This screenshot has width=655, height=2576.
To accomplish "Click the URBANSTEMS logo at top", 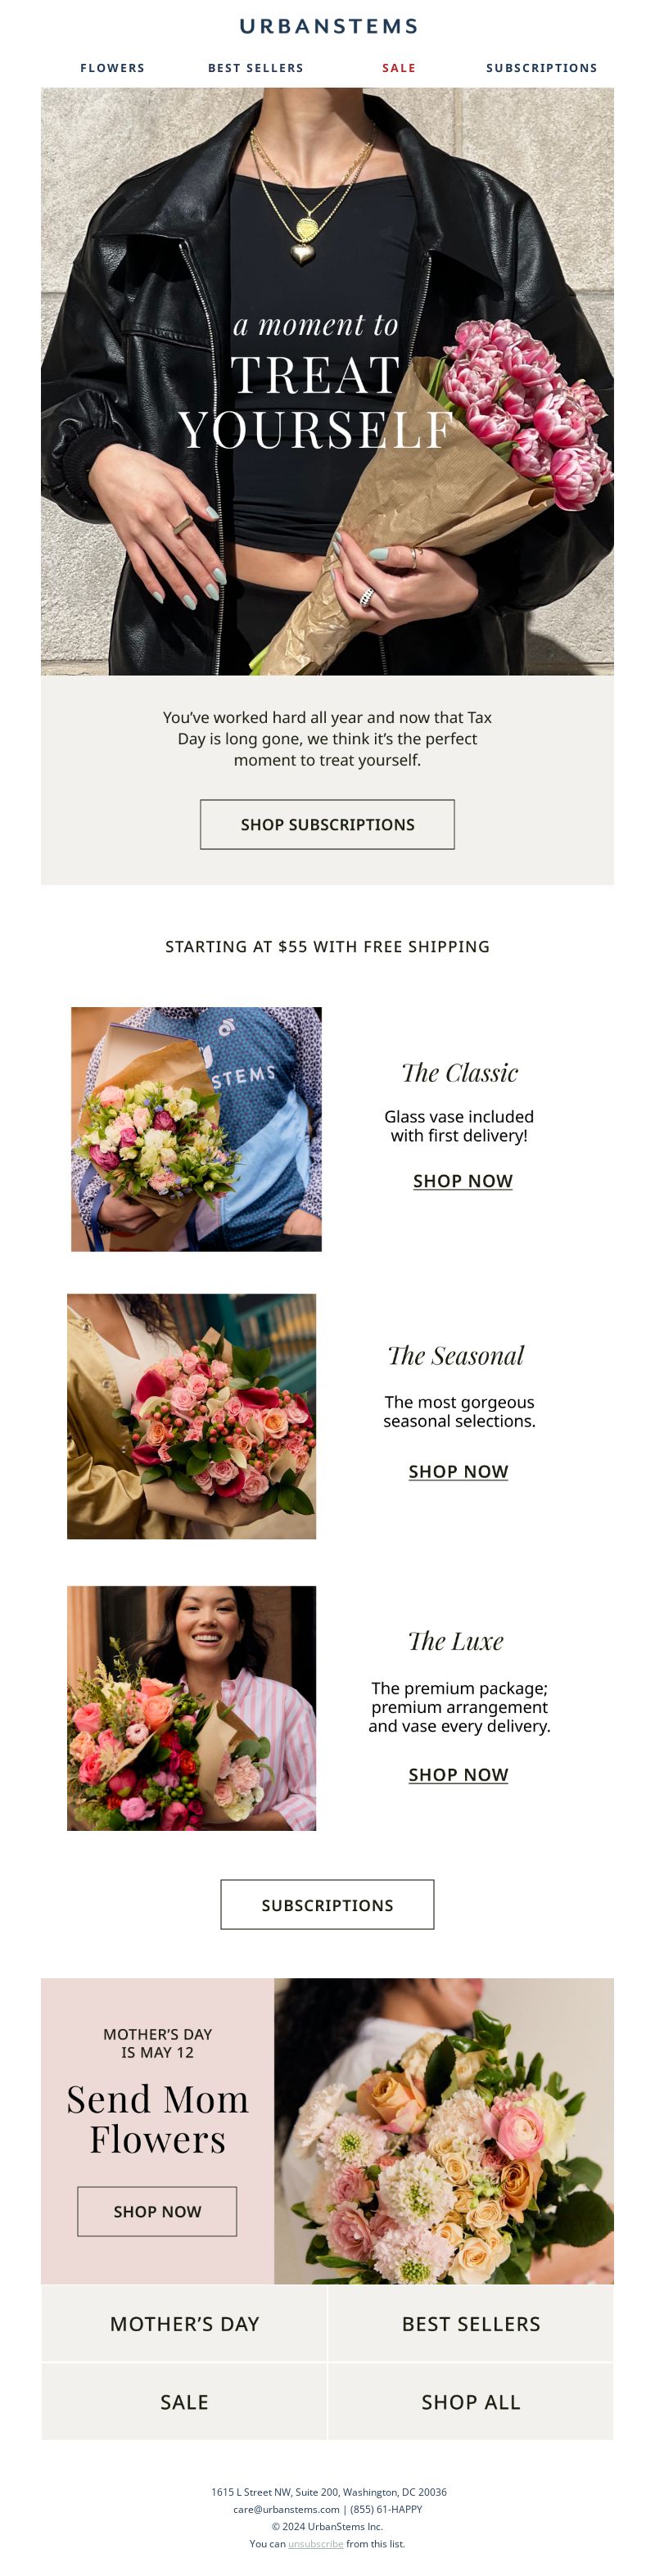I will pyautogui.click(x=328, y=26).
